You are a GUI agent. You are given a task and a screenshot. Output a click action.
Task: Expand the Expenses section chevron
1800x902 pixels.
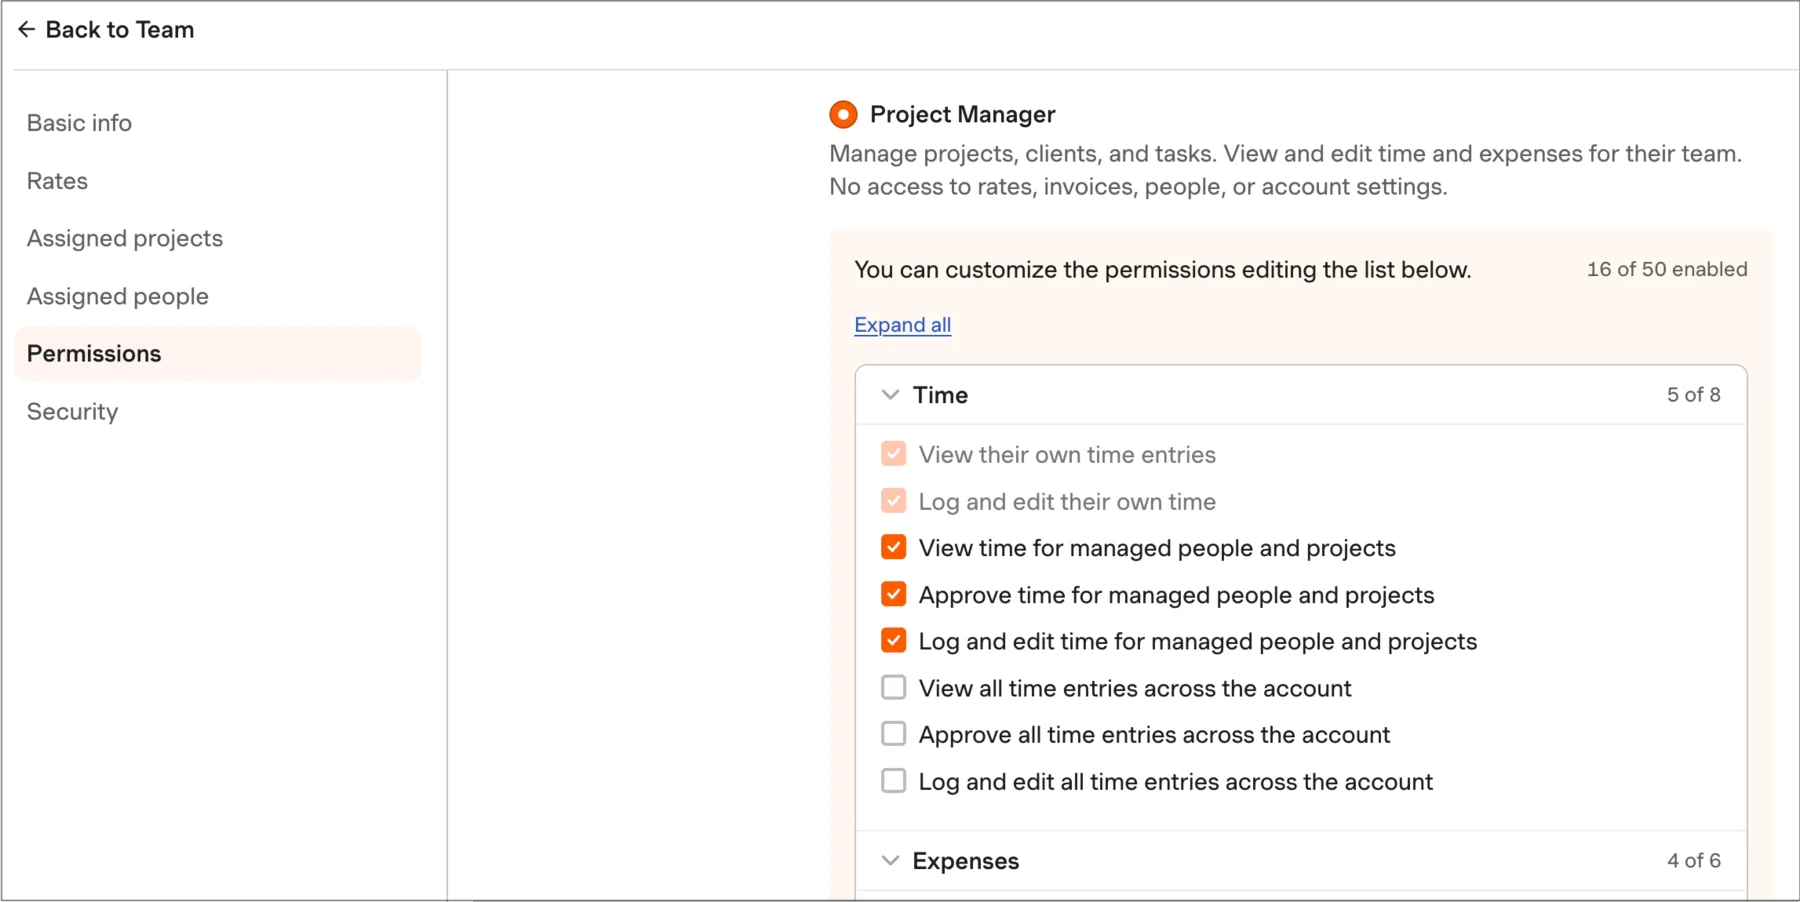[x=890, y=861]
